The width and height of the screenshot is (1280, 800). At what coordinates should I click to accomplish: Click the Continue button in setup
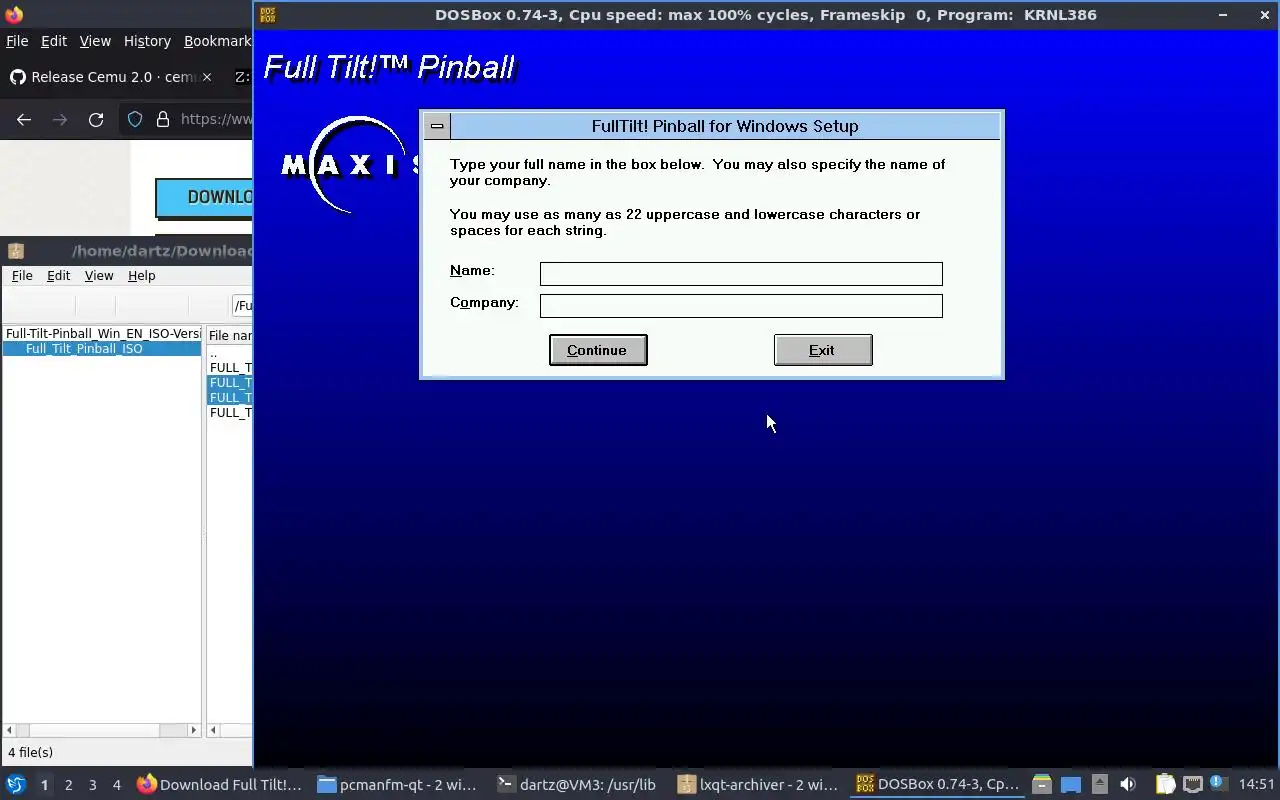(x=598, y=350)
